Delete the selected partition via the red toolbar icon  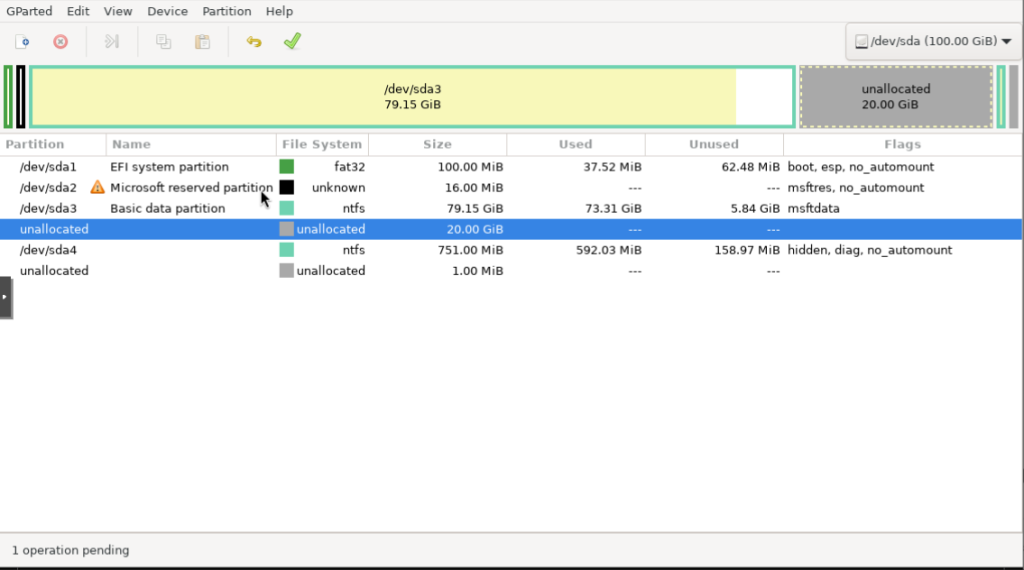tap(60, 42)
